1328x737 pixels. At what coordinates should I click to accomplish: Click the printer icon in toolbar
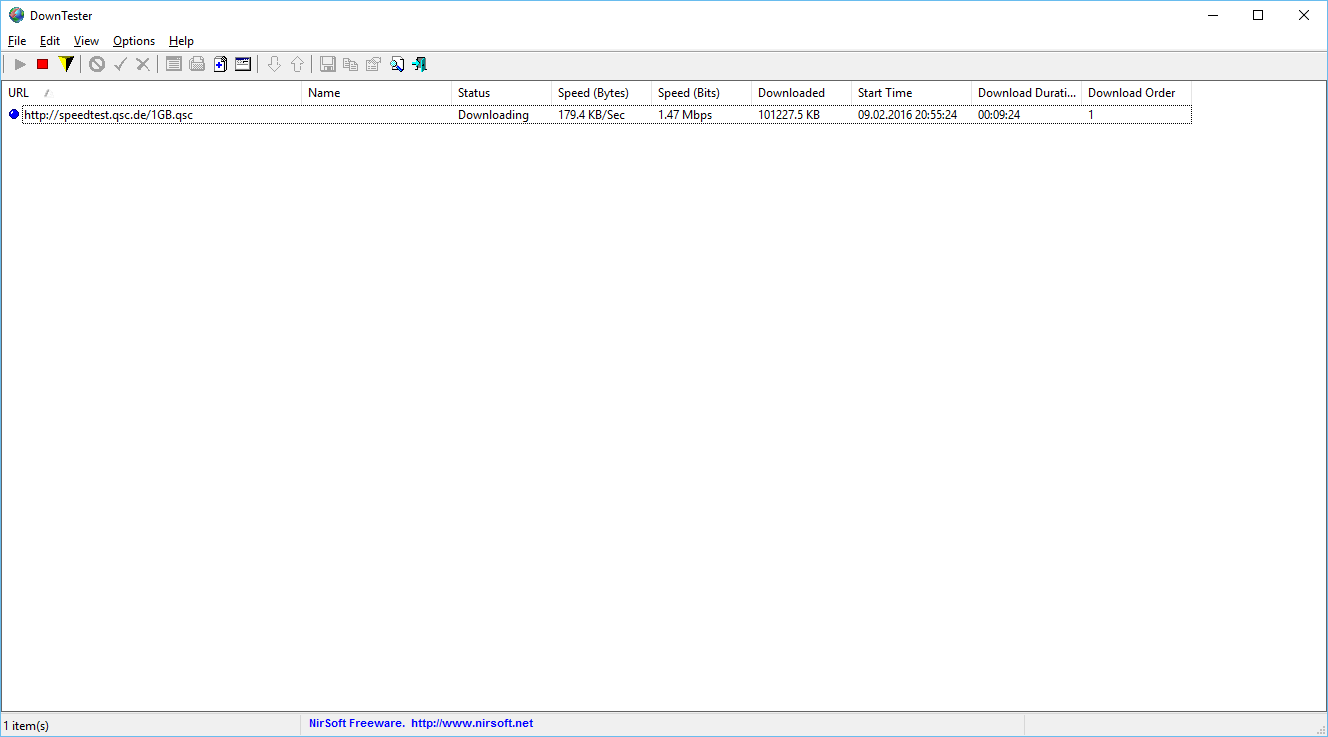[197, 64]
